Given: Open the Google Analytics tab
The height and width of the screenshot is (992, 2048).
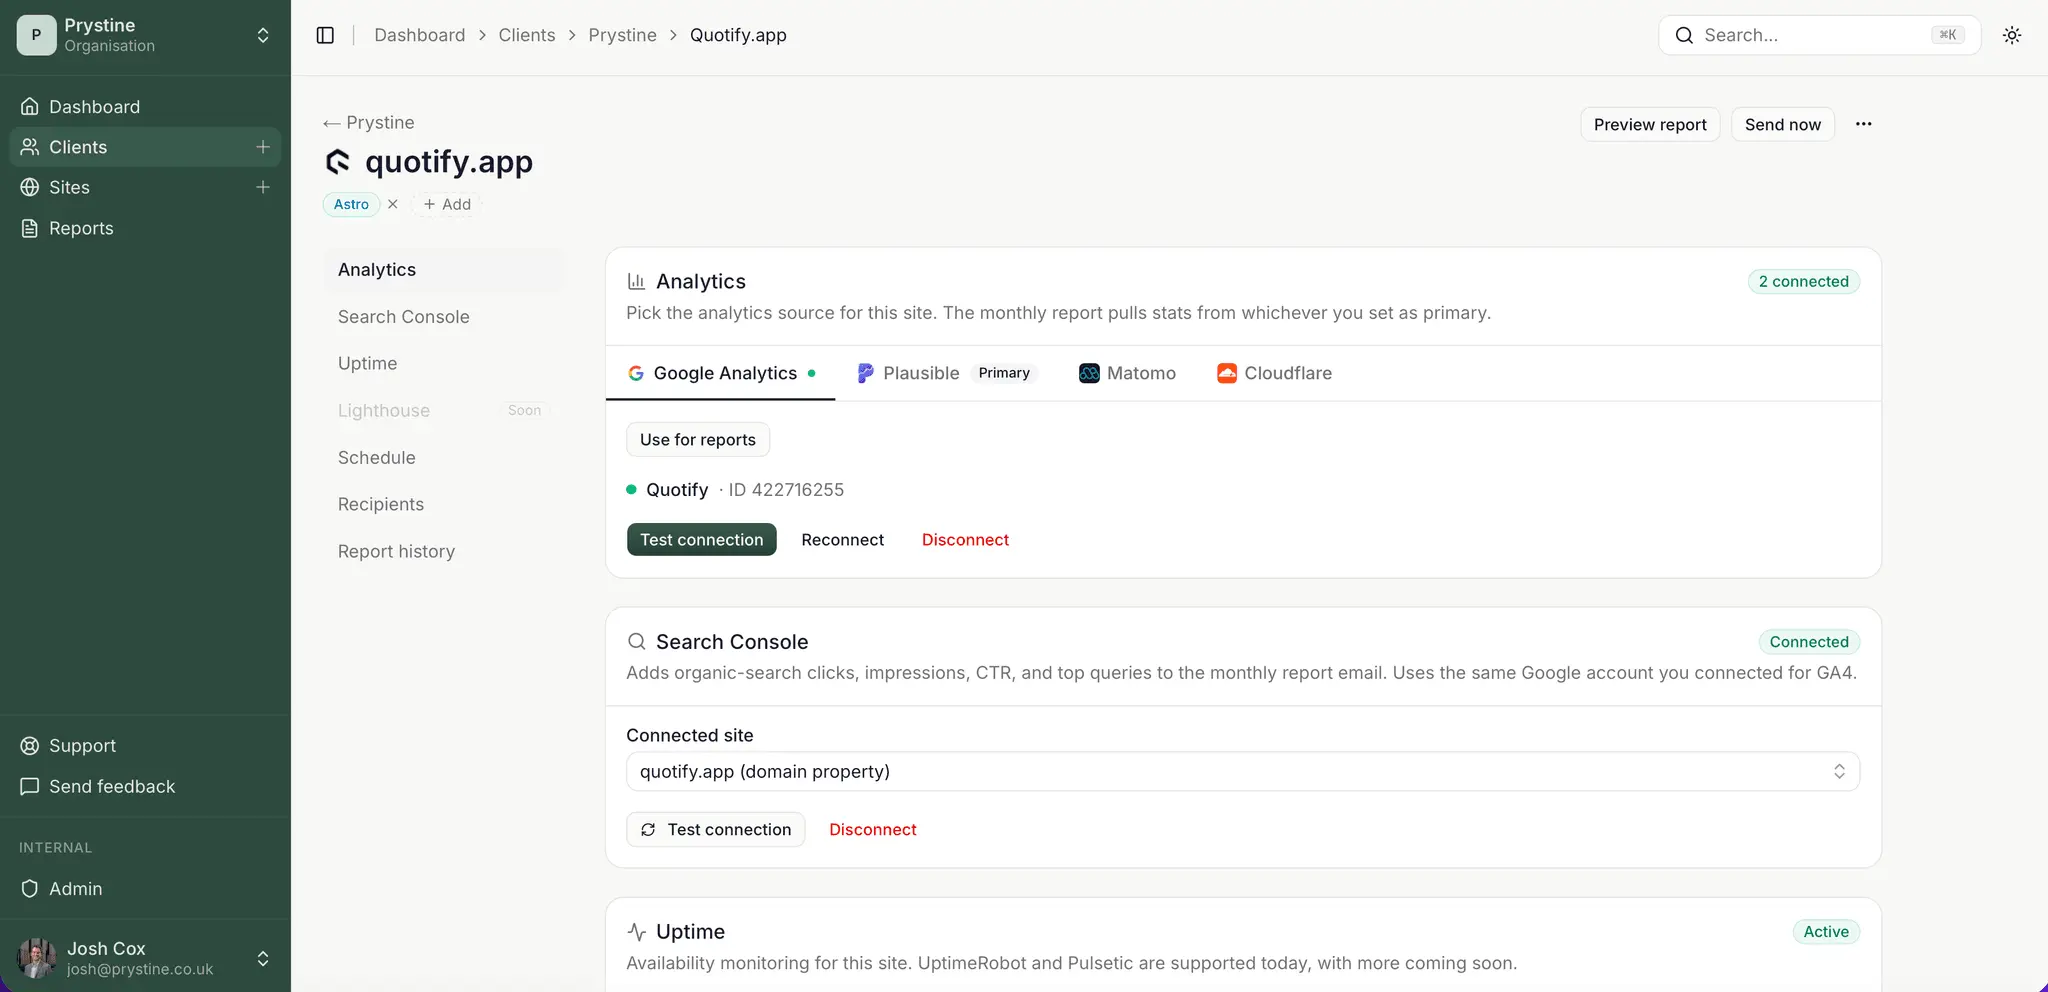Looking at the screenshot, I should [720, 373].
